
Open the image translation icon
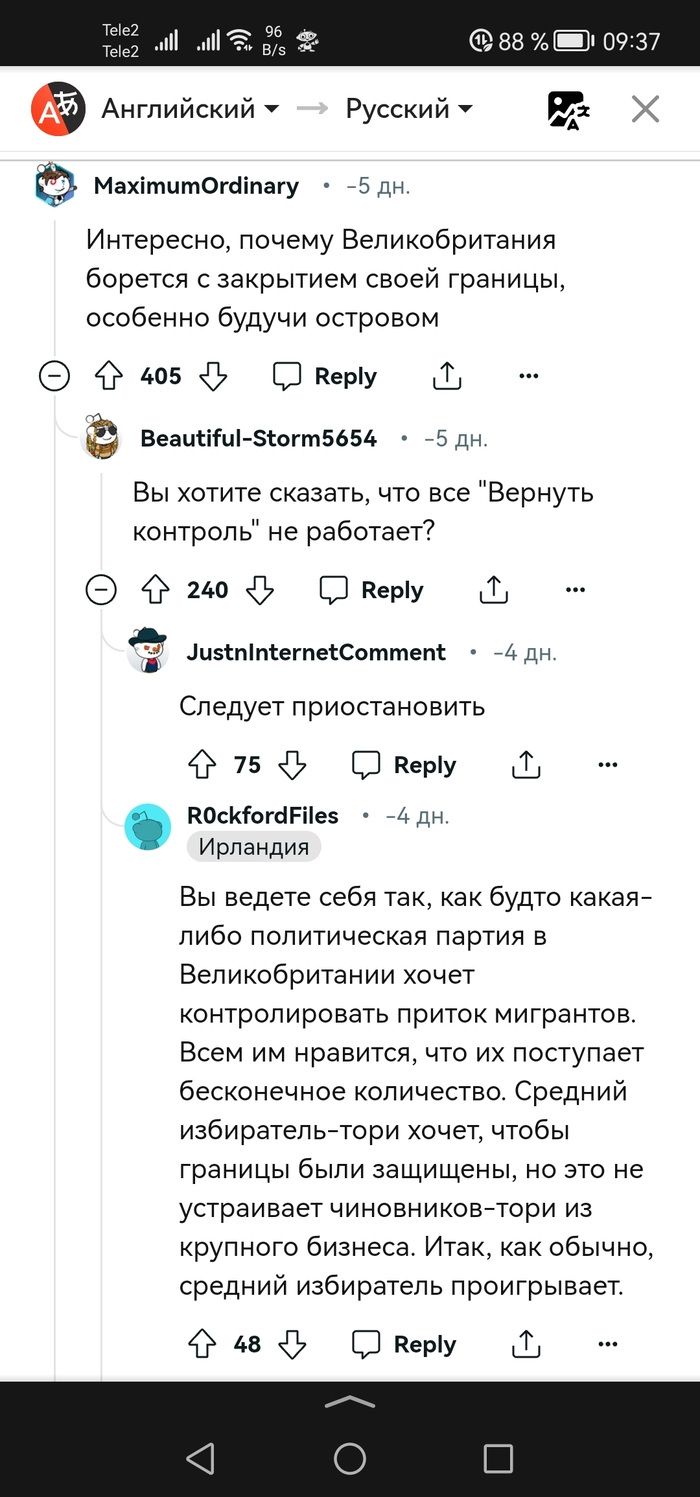tap(568, 109)
